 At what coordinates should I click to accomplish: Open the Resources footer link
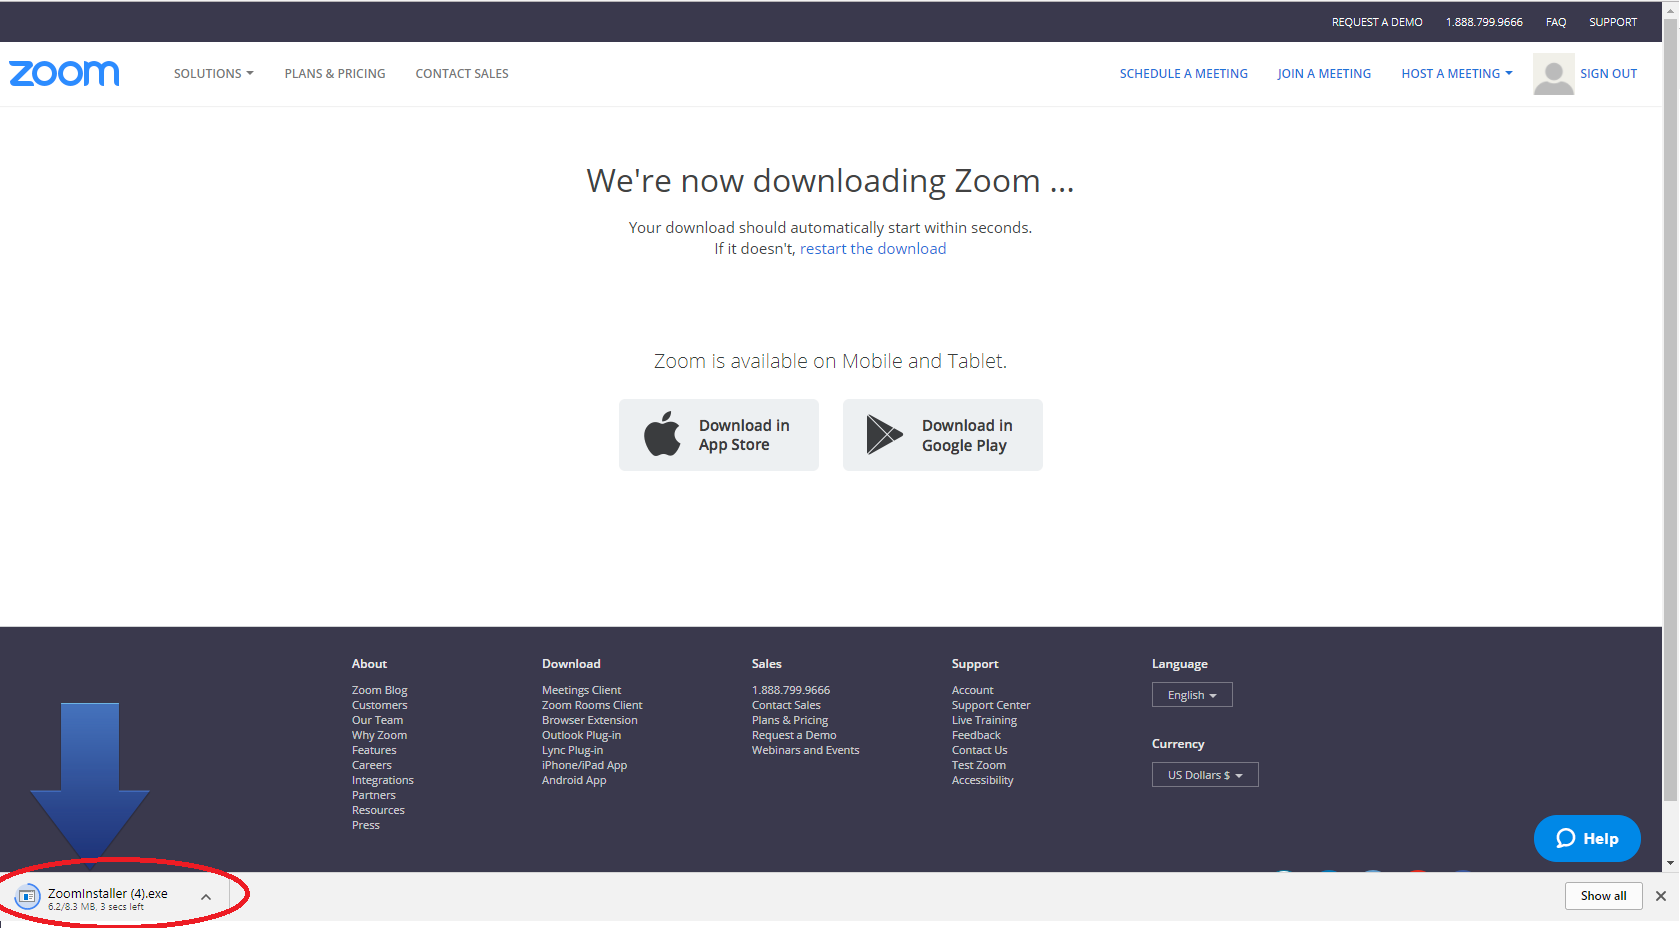pos(378,810)
